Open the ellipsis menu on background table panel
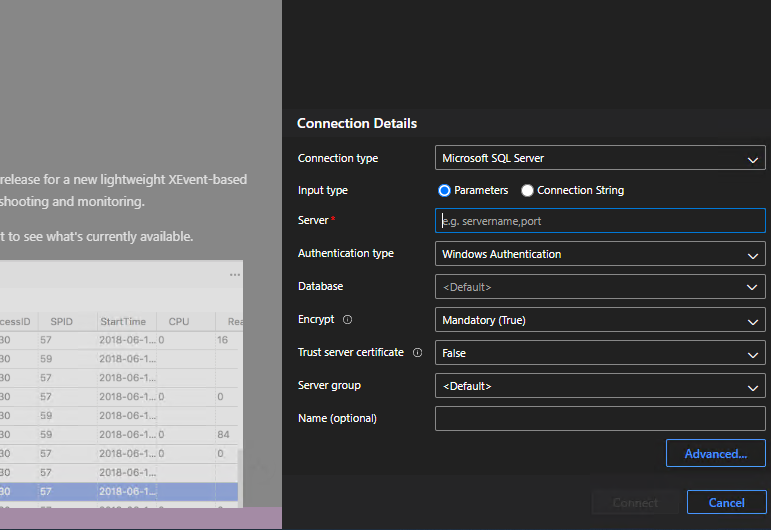 pyautogui.click(x=235, y=274)
